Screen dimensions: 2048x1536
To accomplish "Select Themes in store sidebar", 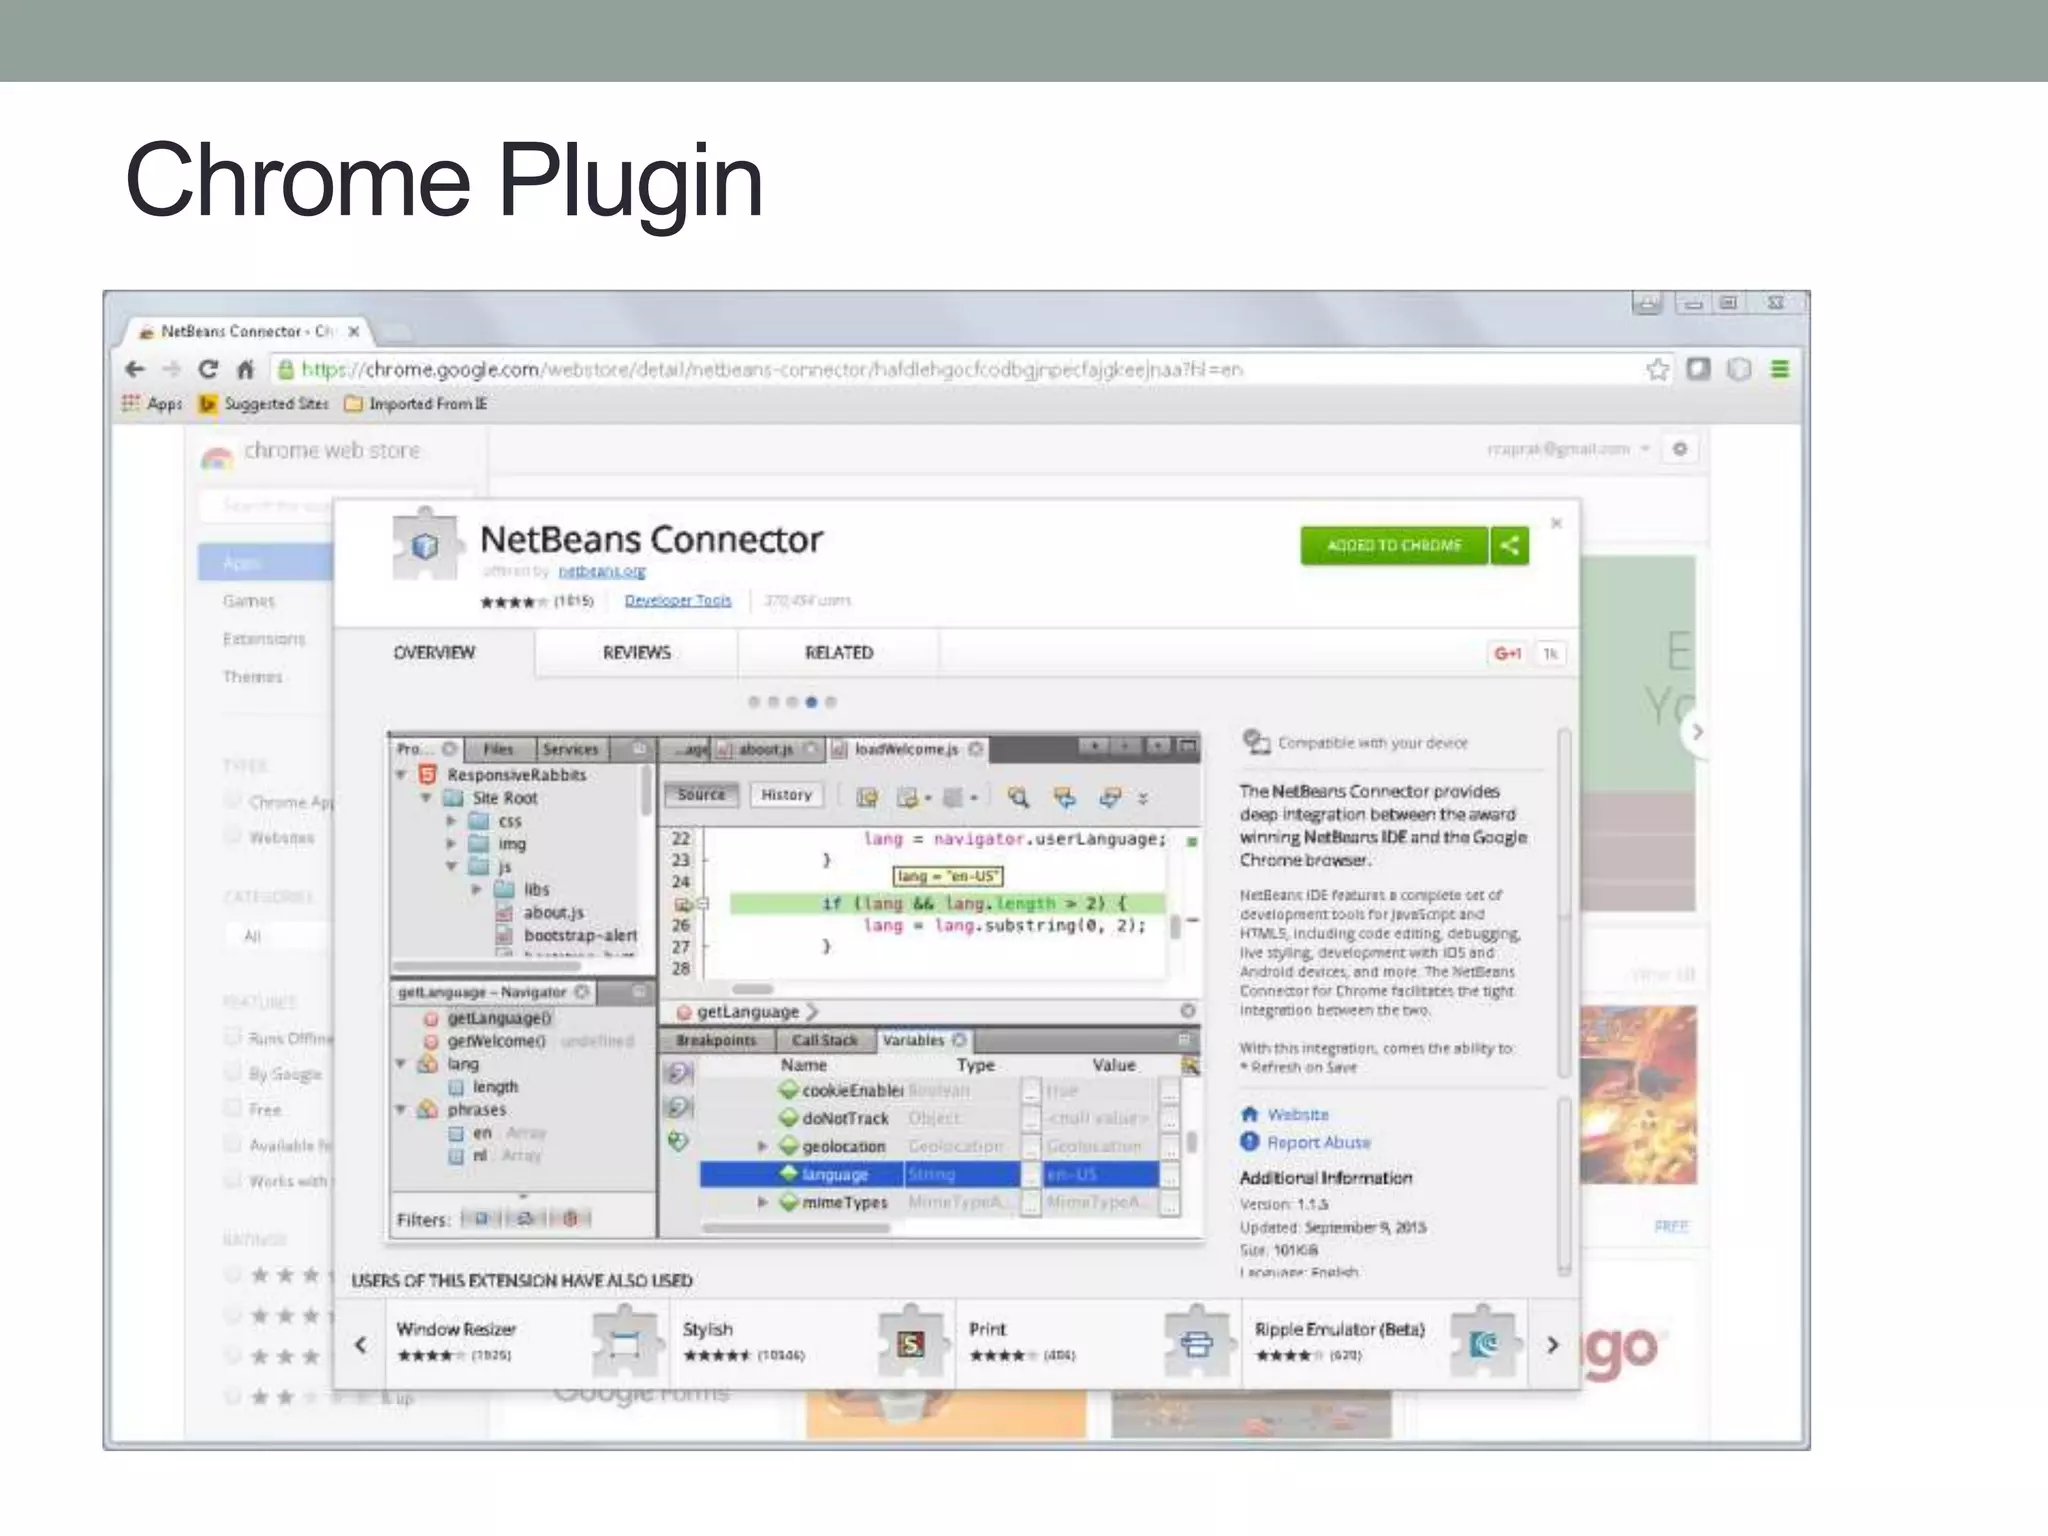I will pyautogui.click(x=252, y=676).
